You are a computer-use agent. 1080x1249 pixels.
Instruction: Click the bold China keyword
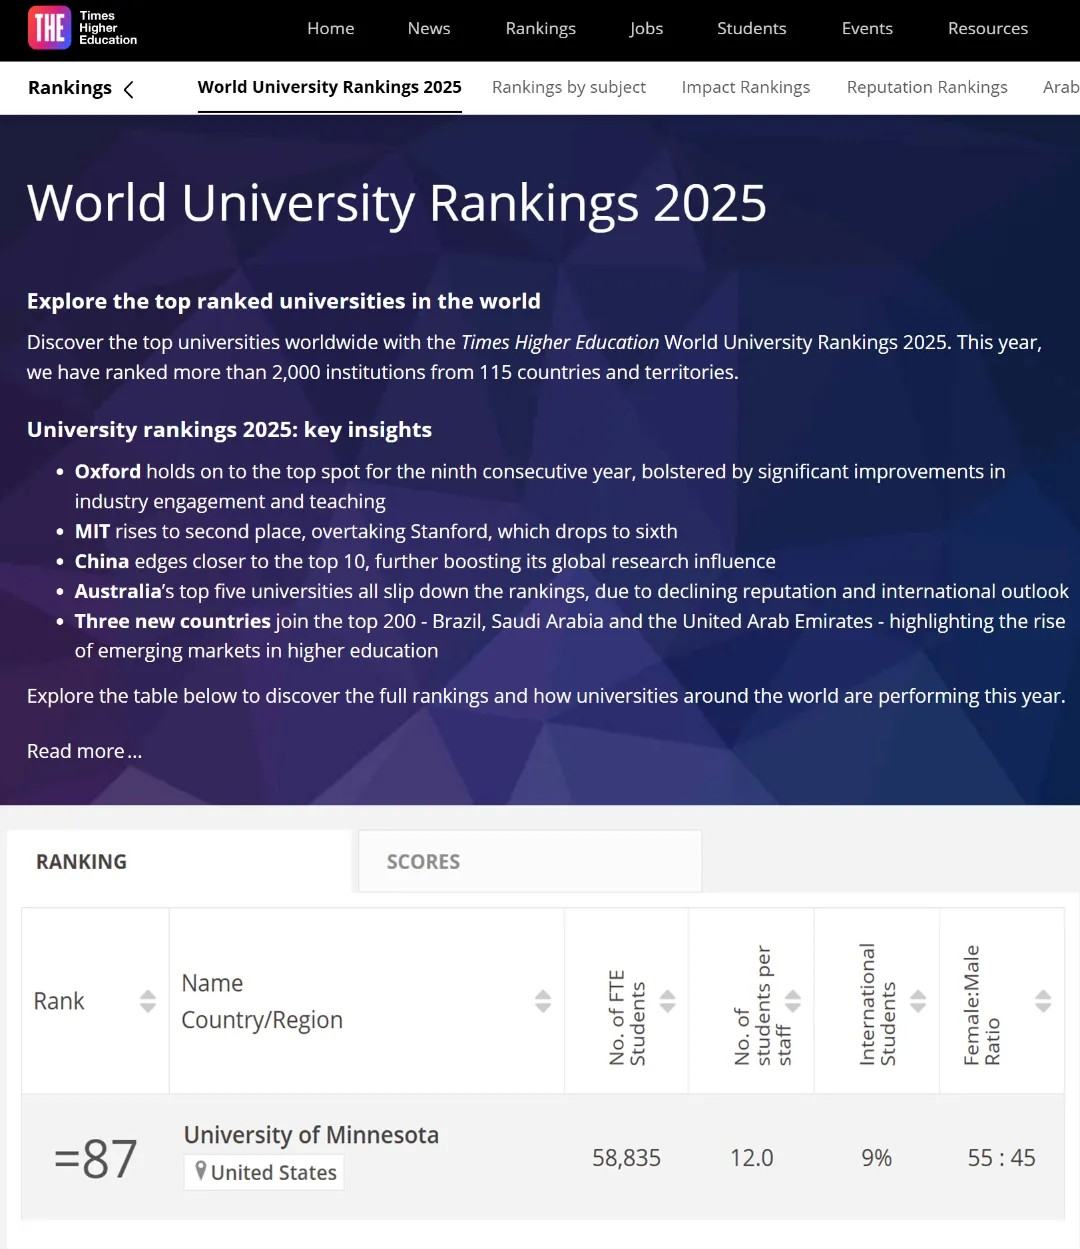point(102,561)
